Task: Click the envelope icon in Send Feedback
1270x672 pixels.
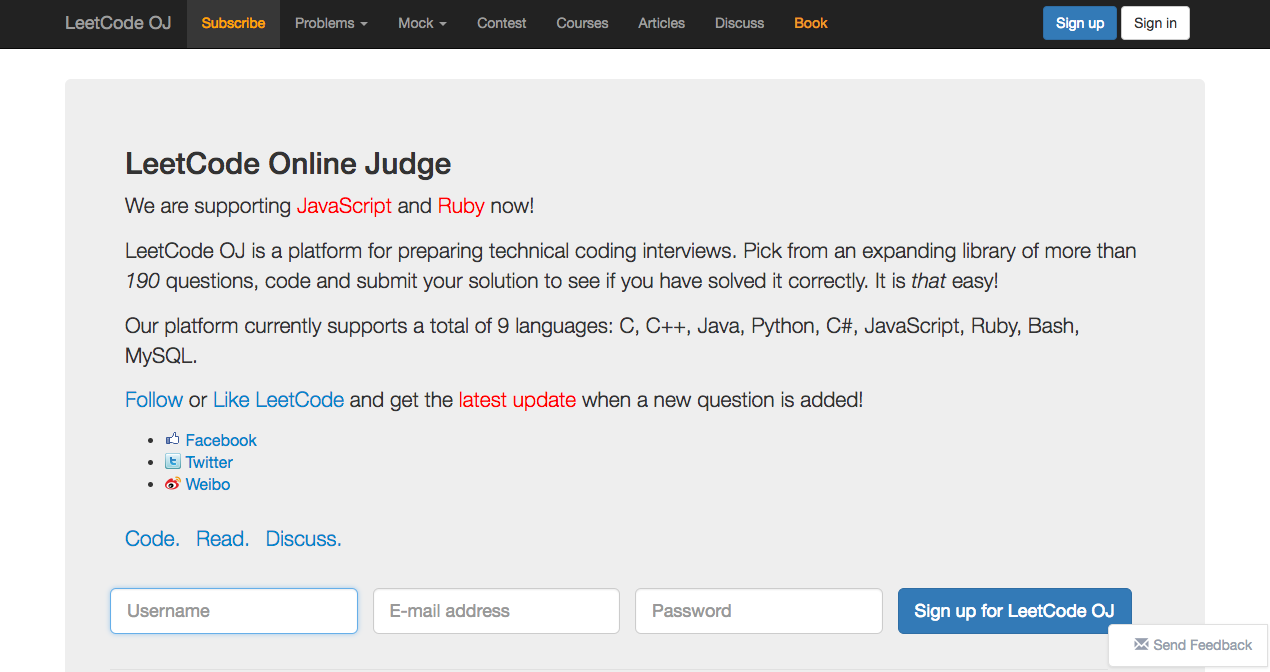Action: pyautogui.click(x=1141, y=645)
